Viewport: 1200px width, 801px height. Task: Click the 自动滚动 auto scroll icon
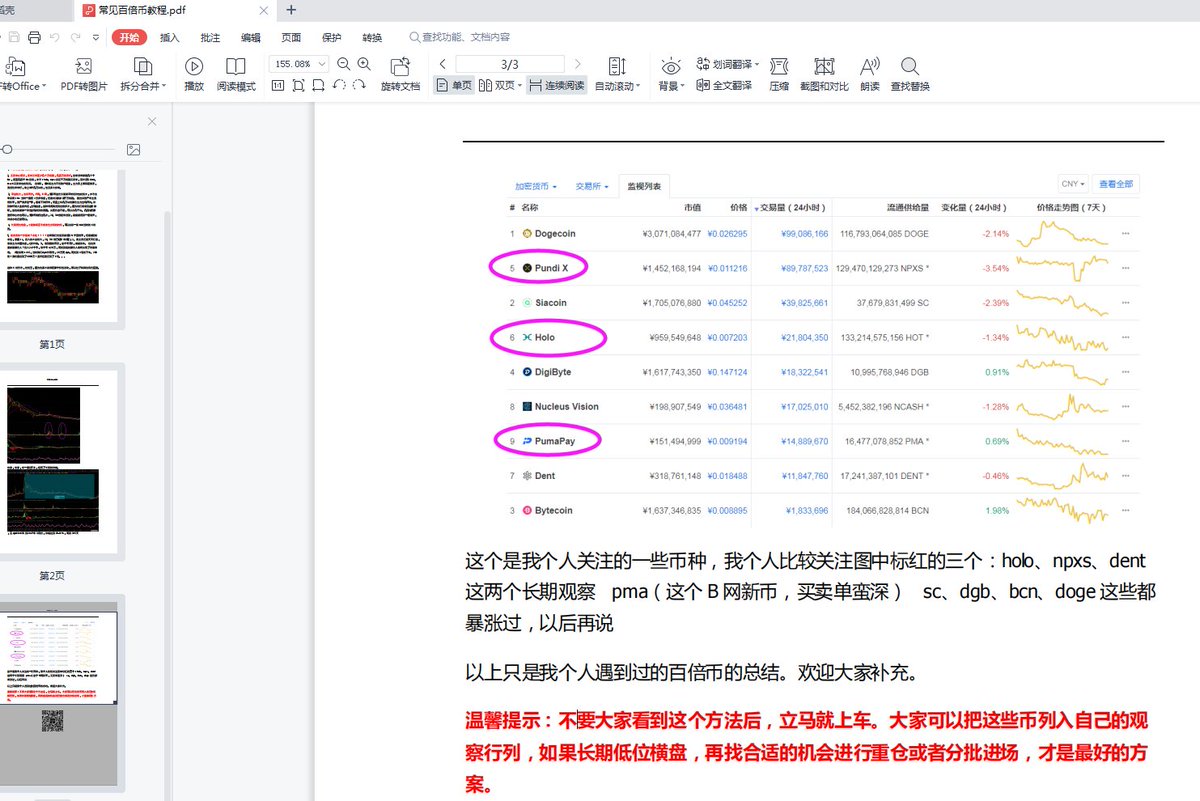click(x=616, y=66)
